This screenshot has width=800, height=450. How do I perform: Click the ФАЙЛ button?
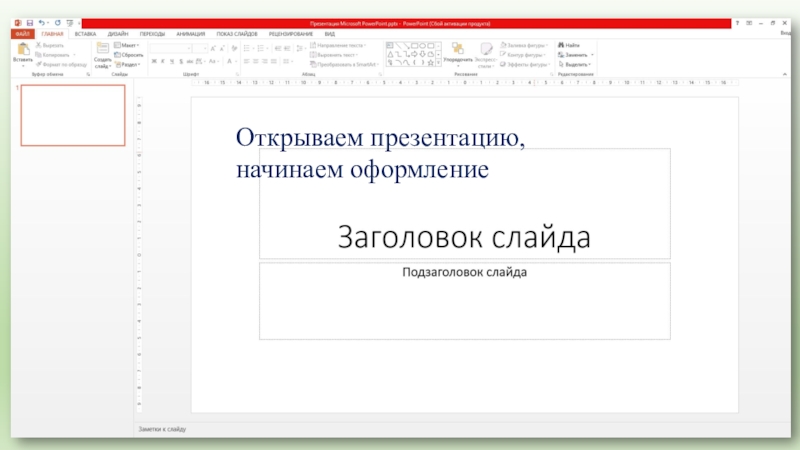pos(23,33)
